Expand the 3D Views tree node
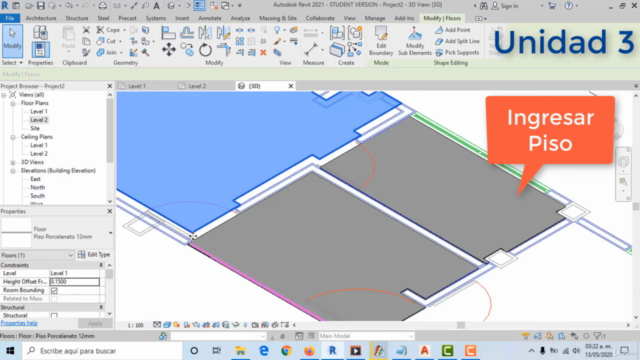This screenshot has height=360, width=640. [13, 162]
